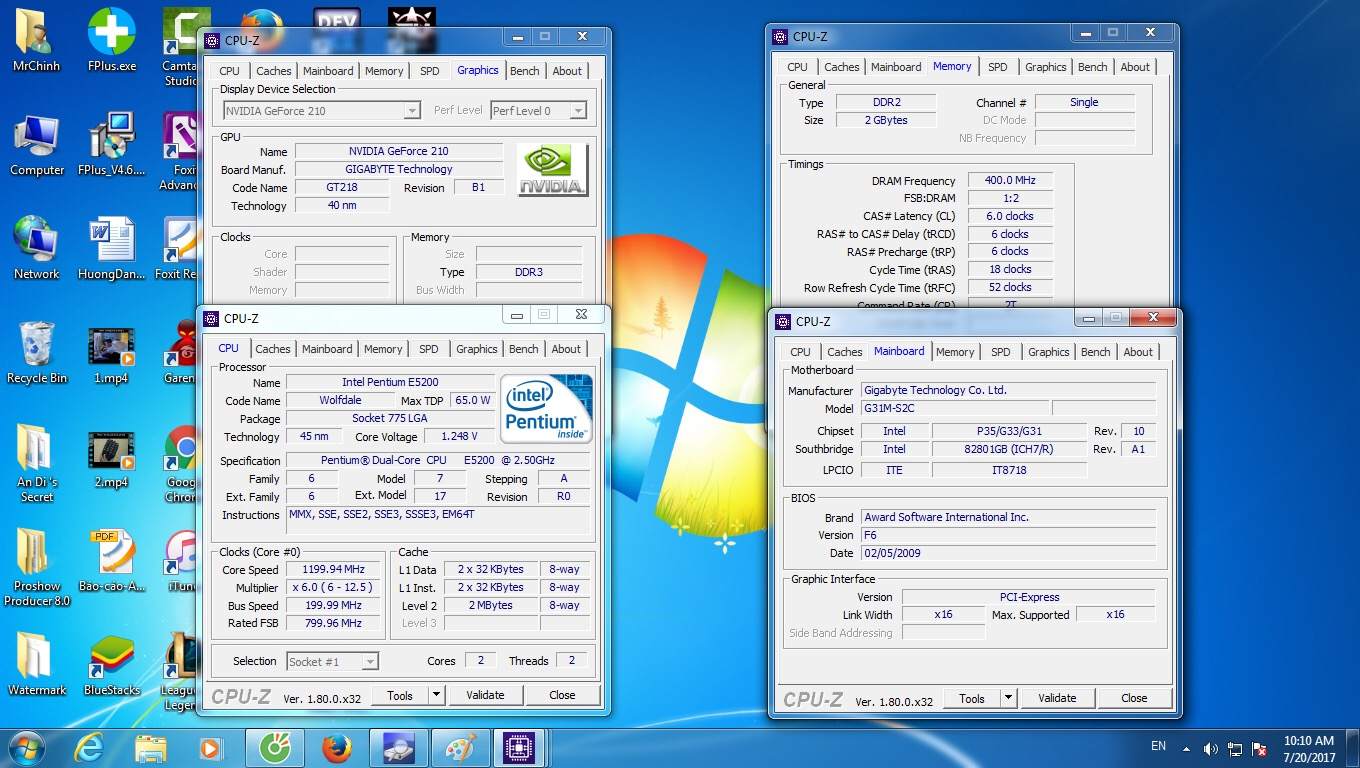Click the Intel Pentium inside logo
This screenshot has width=1360, height=768.
[546, 409]
